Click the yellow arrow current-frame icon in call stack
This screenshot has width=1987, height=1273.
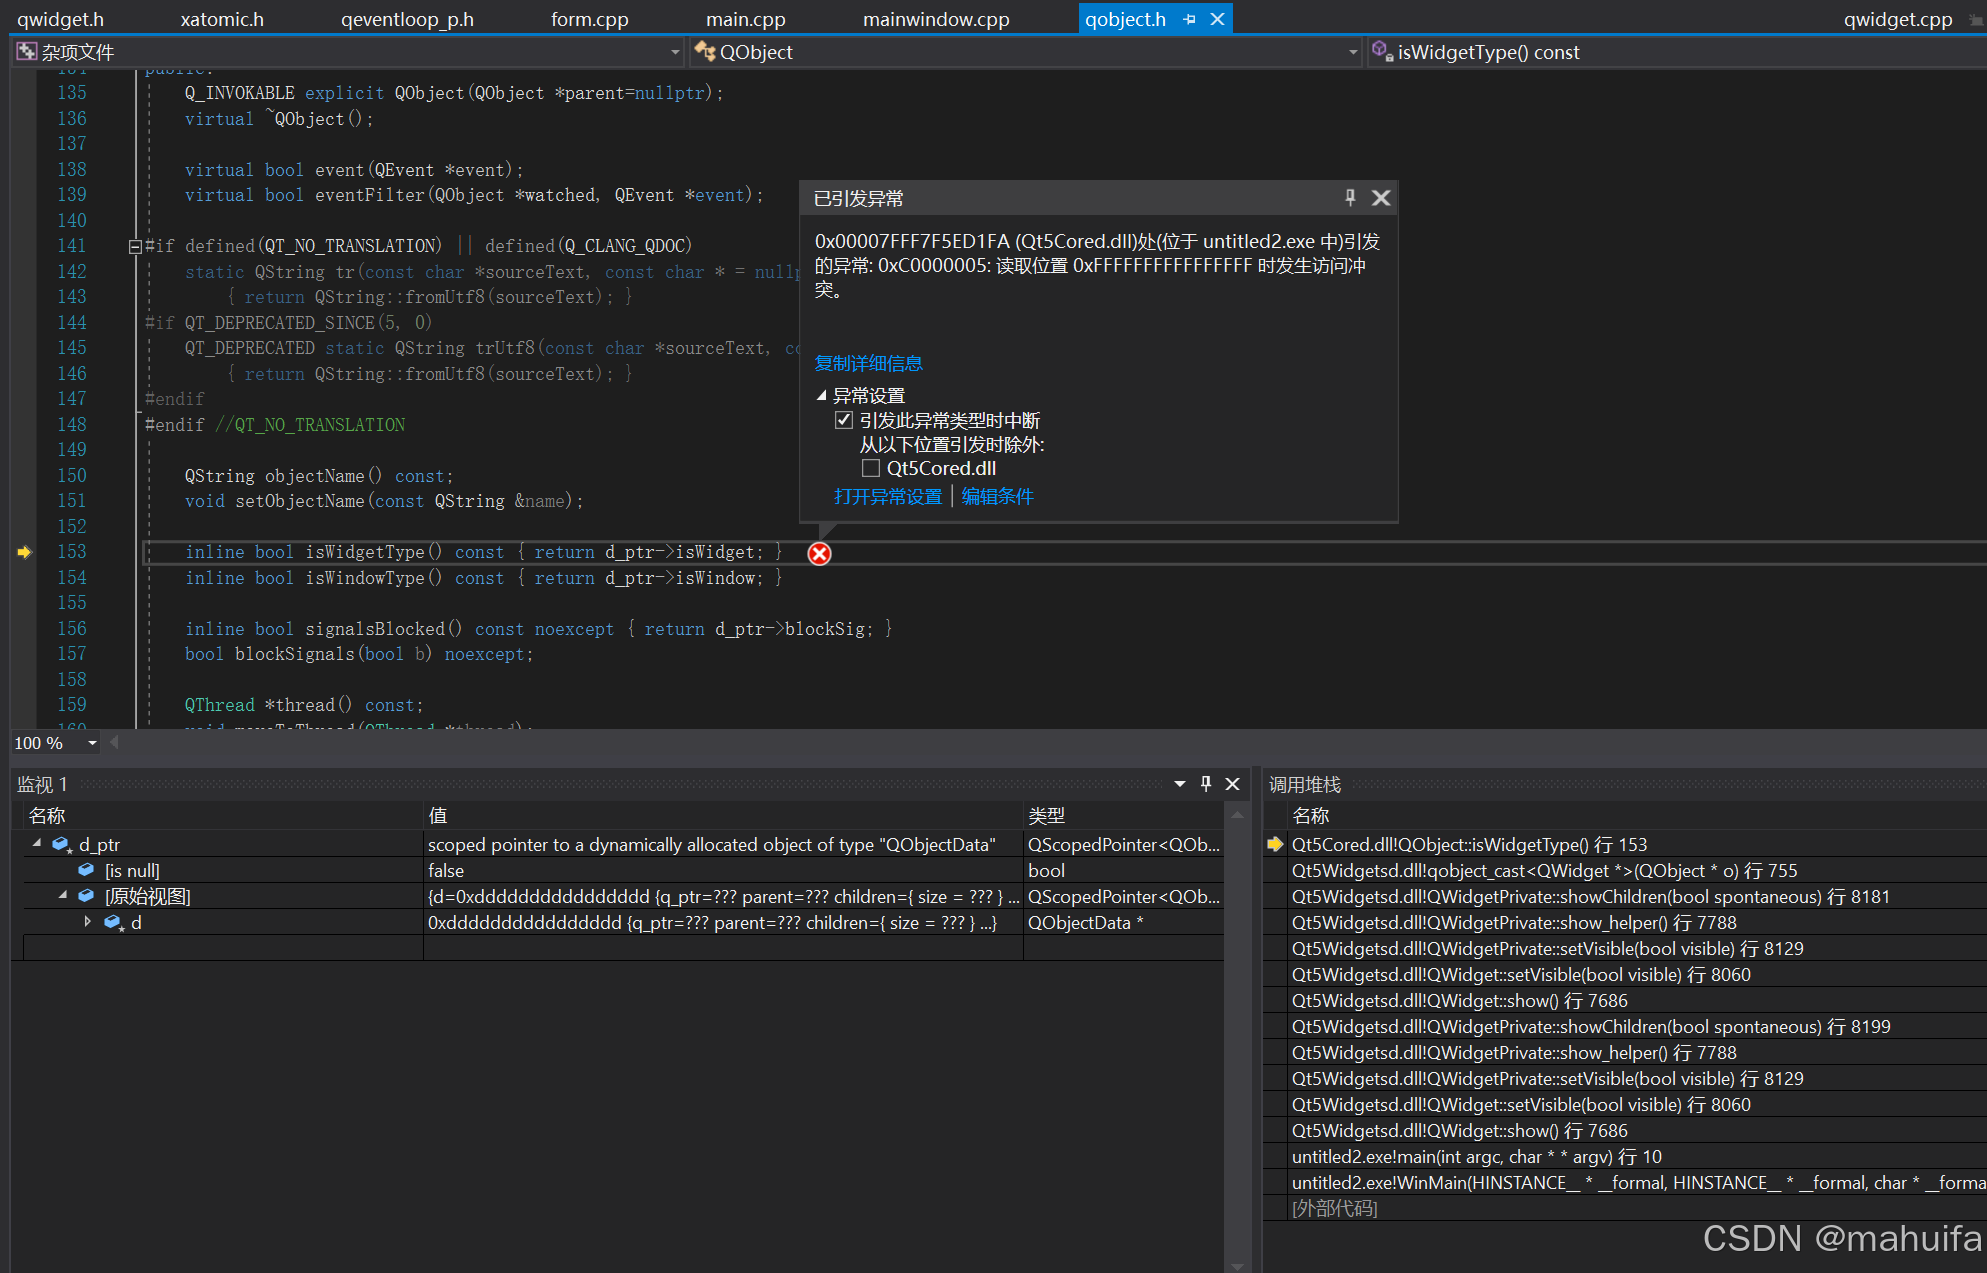tap(1275, 845)
